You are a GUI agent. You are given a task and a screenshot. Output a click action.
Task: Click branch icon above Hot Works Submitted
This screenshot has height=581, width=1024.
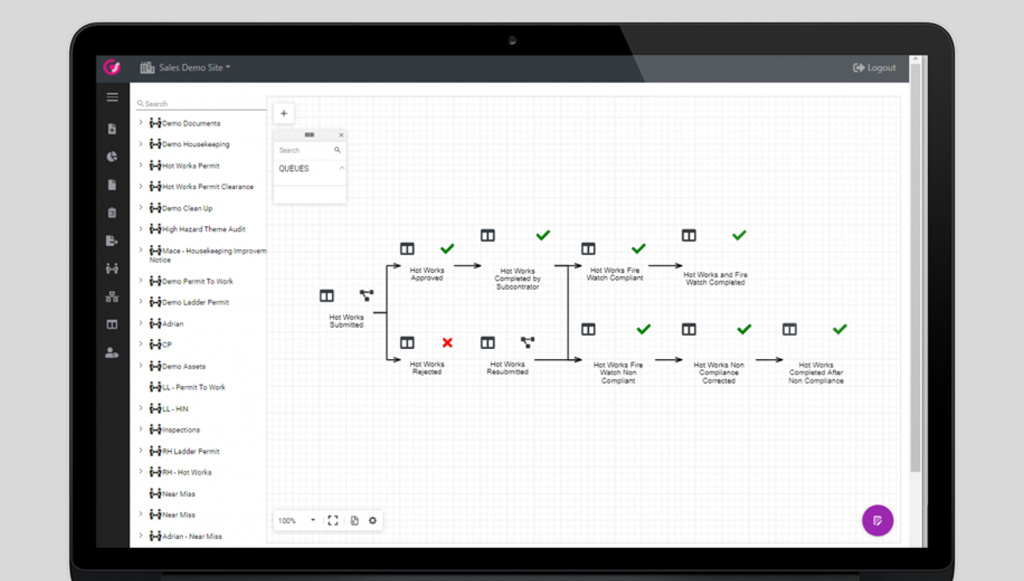coord(366,296)
